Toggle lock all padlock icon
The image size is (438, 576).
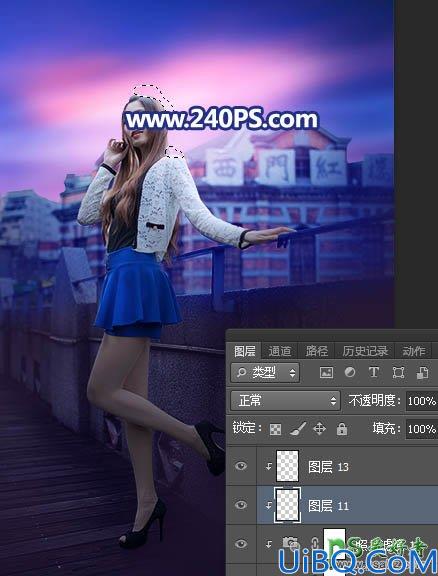point(342,429)
